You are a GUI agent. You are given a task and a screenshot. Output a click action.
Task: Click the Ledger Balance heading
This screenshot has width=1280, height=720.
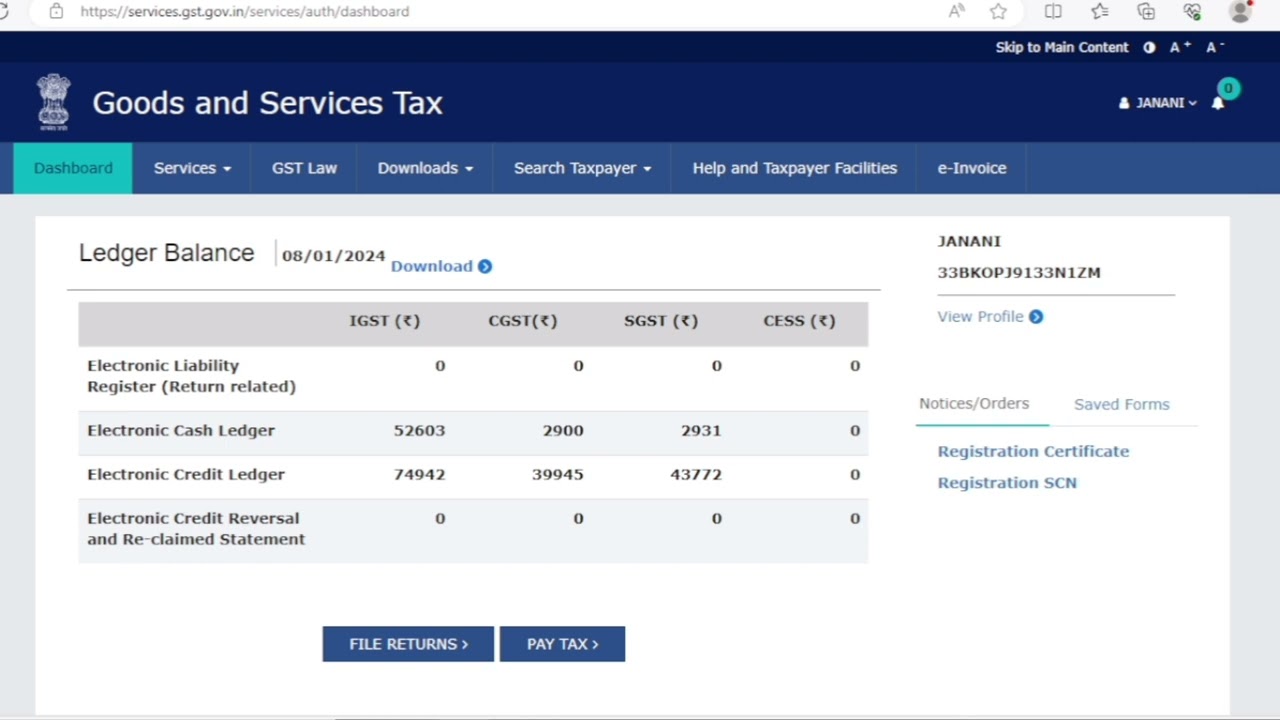[x=167, y=253]
